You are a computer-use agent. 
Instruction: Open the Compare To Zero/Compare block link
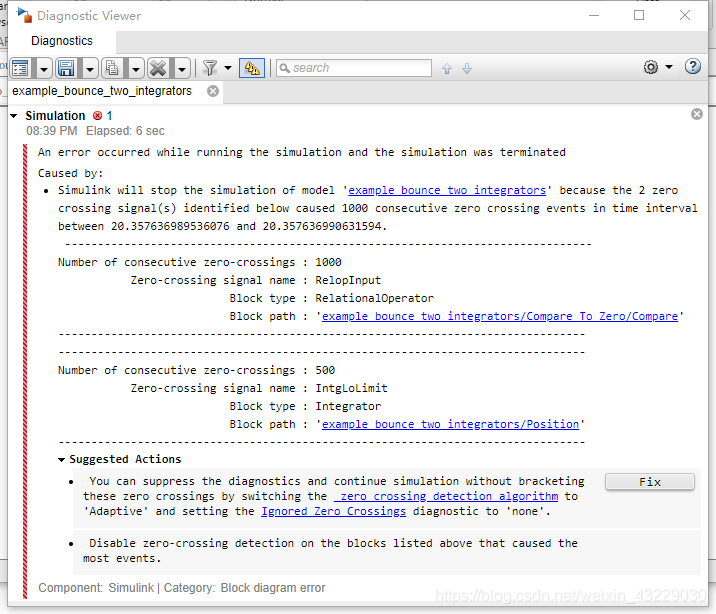500,316
